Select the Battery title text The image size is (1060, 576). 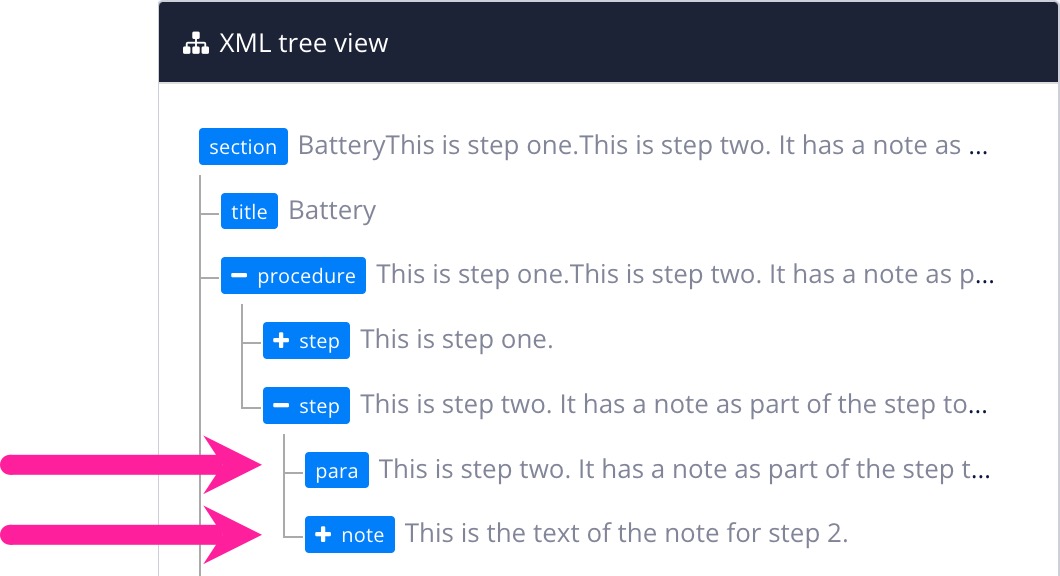pos(331,210)
